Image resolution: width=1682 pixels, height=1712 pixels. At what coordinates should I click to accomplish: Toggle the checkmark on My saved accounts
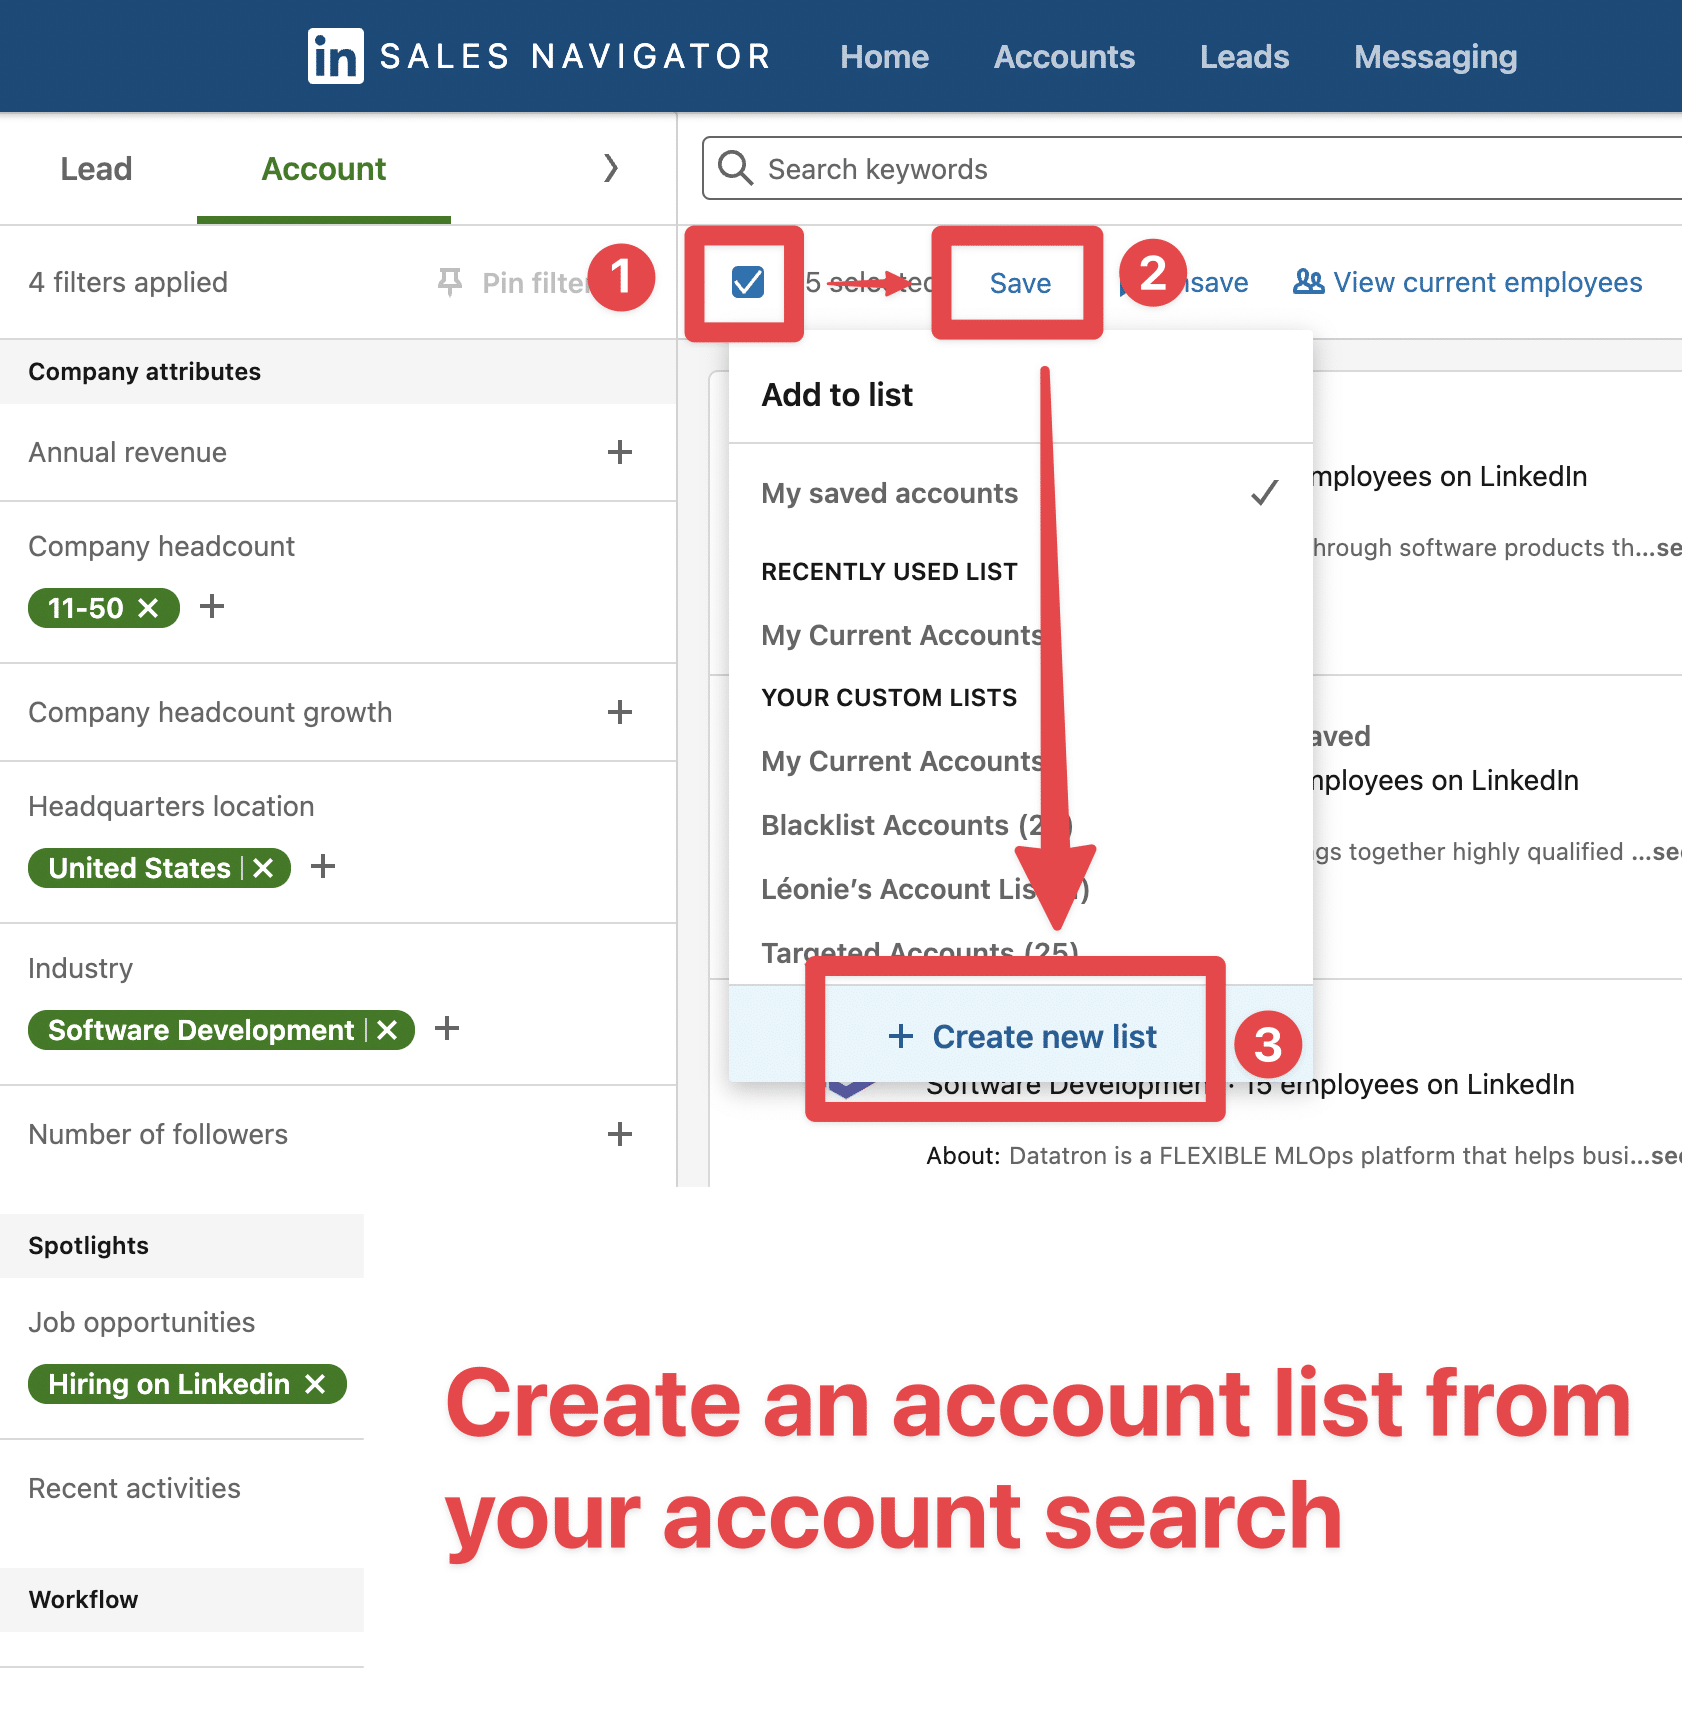coord(1264,492)
